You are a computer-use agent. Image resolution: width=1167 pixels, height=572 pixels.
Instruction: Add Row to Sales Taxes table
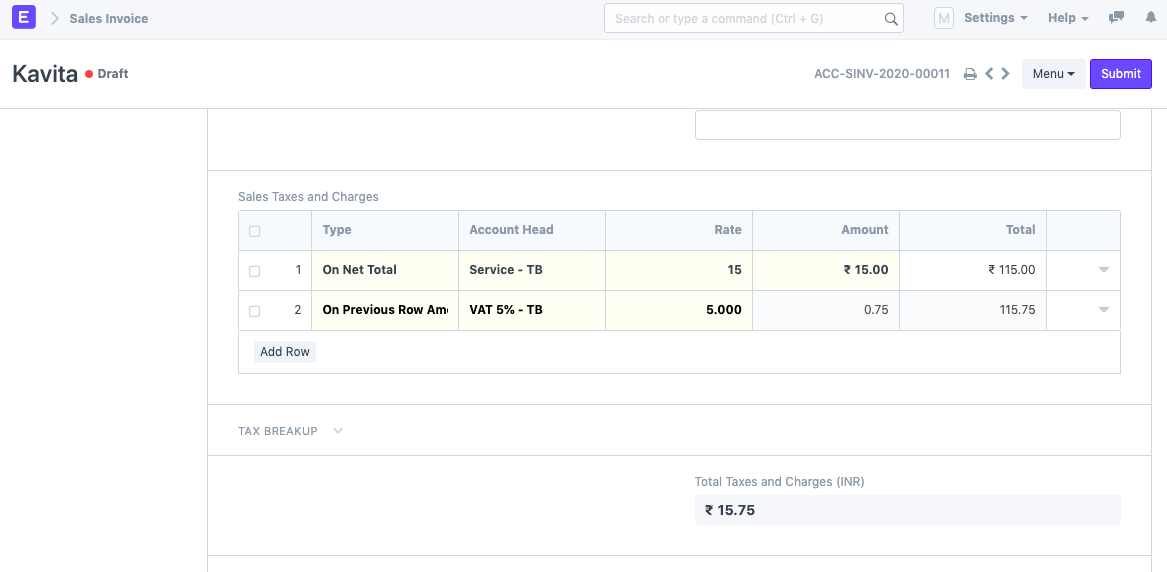click(x=284, y=352)
